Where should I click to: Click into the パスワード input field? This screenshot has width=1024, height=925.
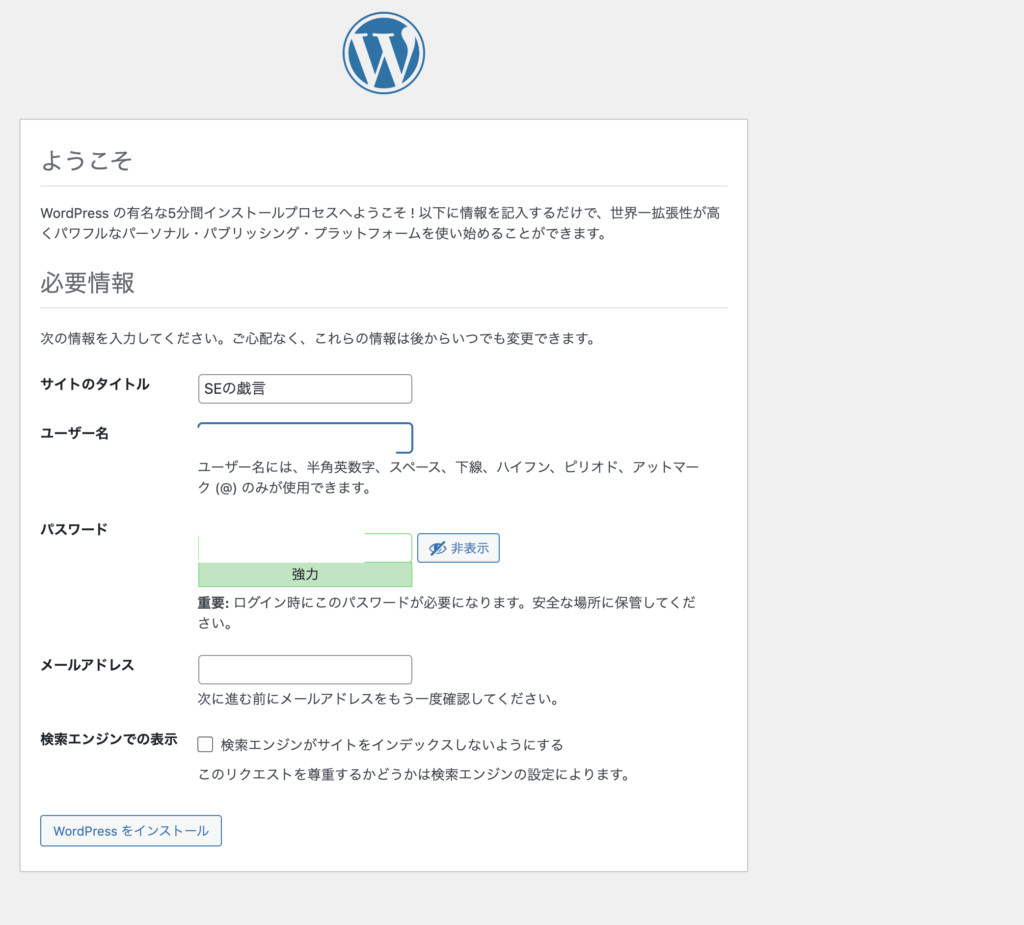point(305,547)
